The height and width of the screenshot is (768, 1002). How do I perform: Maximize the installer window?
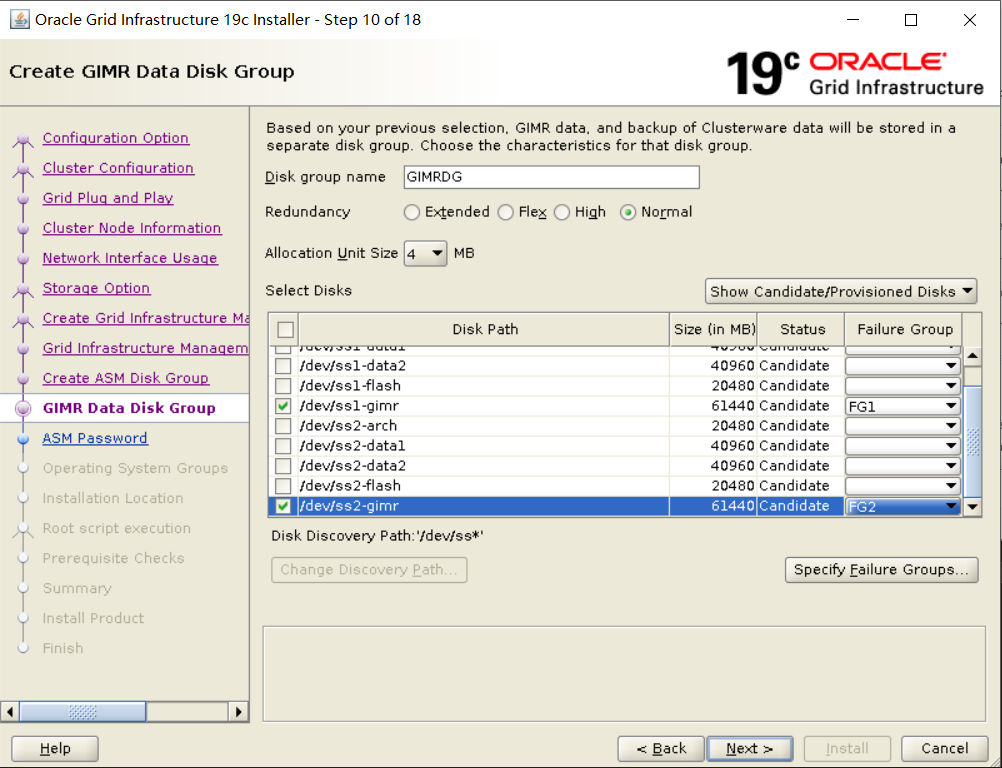click(911, 20)
